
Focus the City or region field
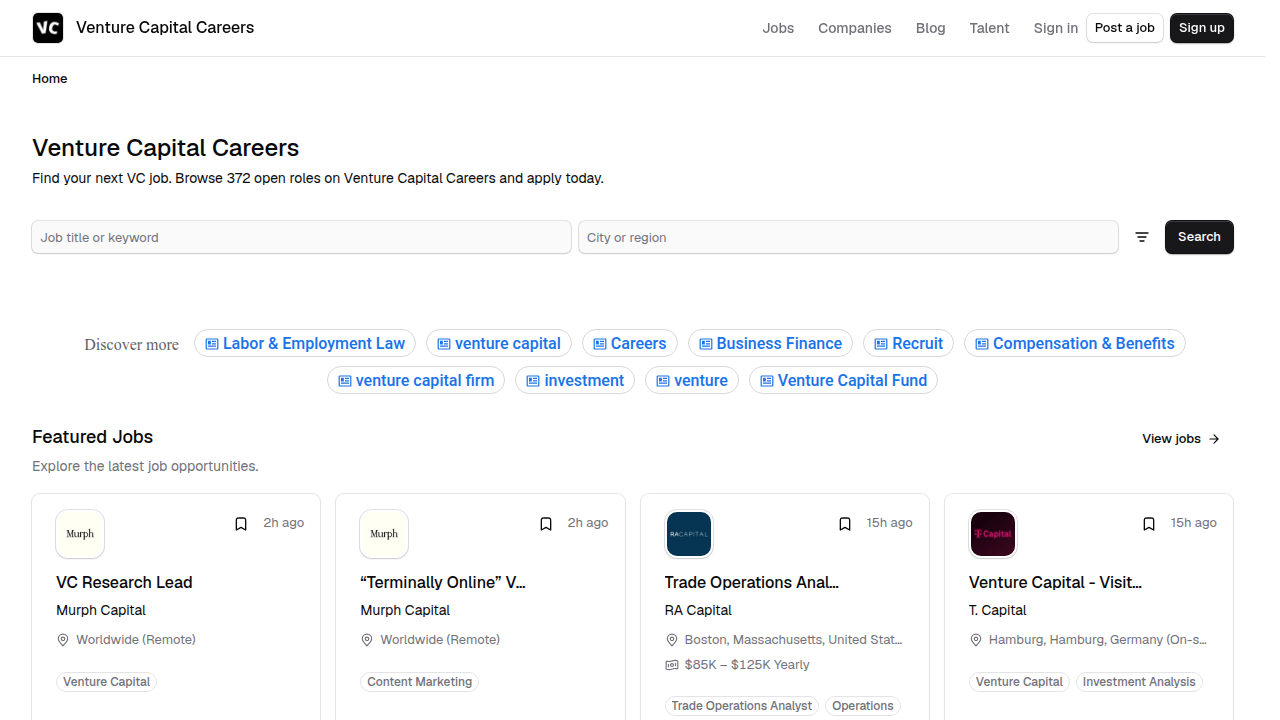pyautogui.click(x=848, y=237)
